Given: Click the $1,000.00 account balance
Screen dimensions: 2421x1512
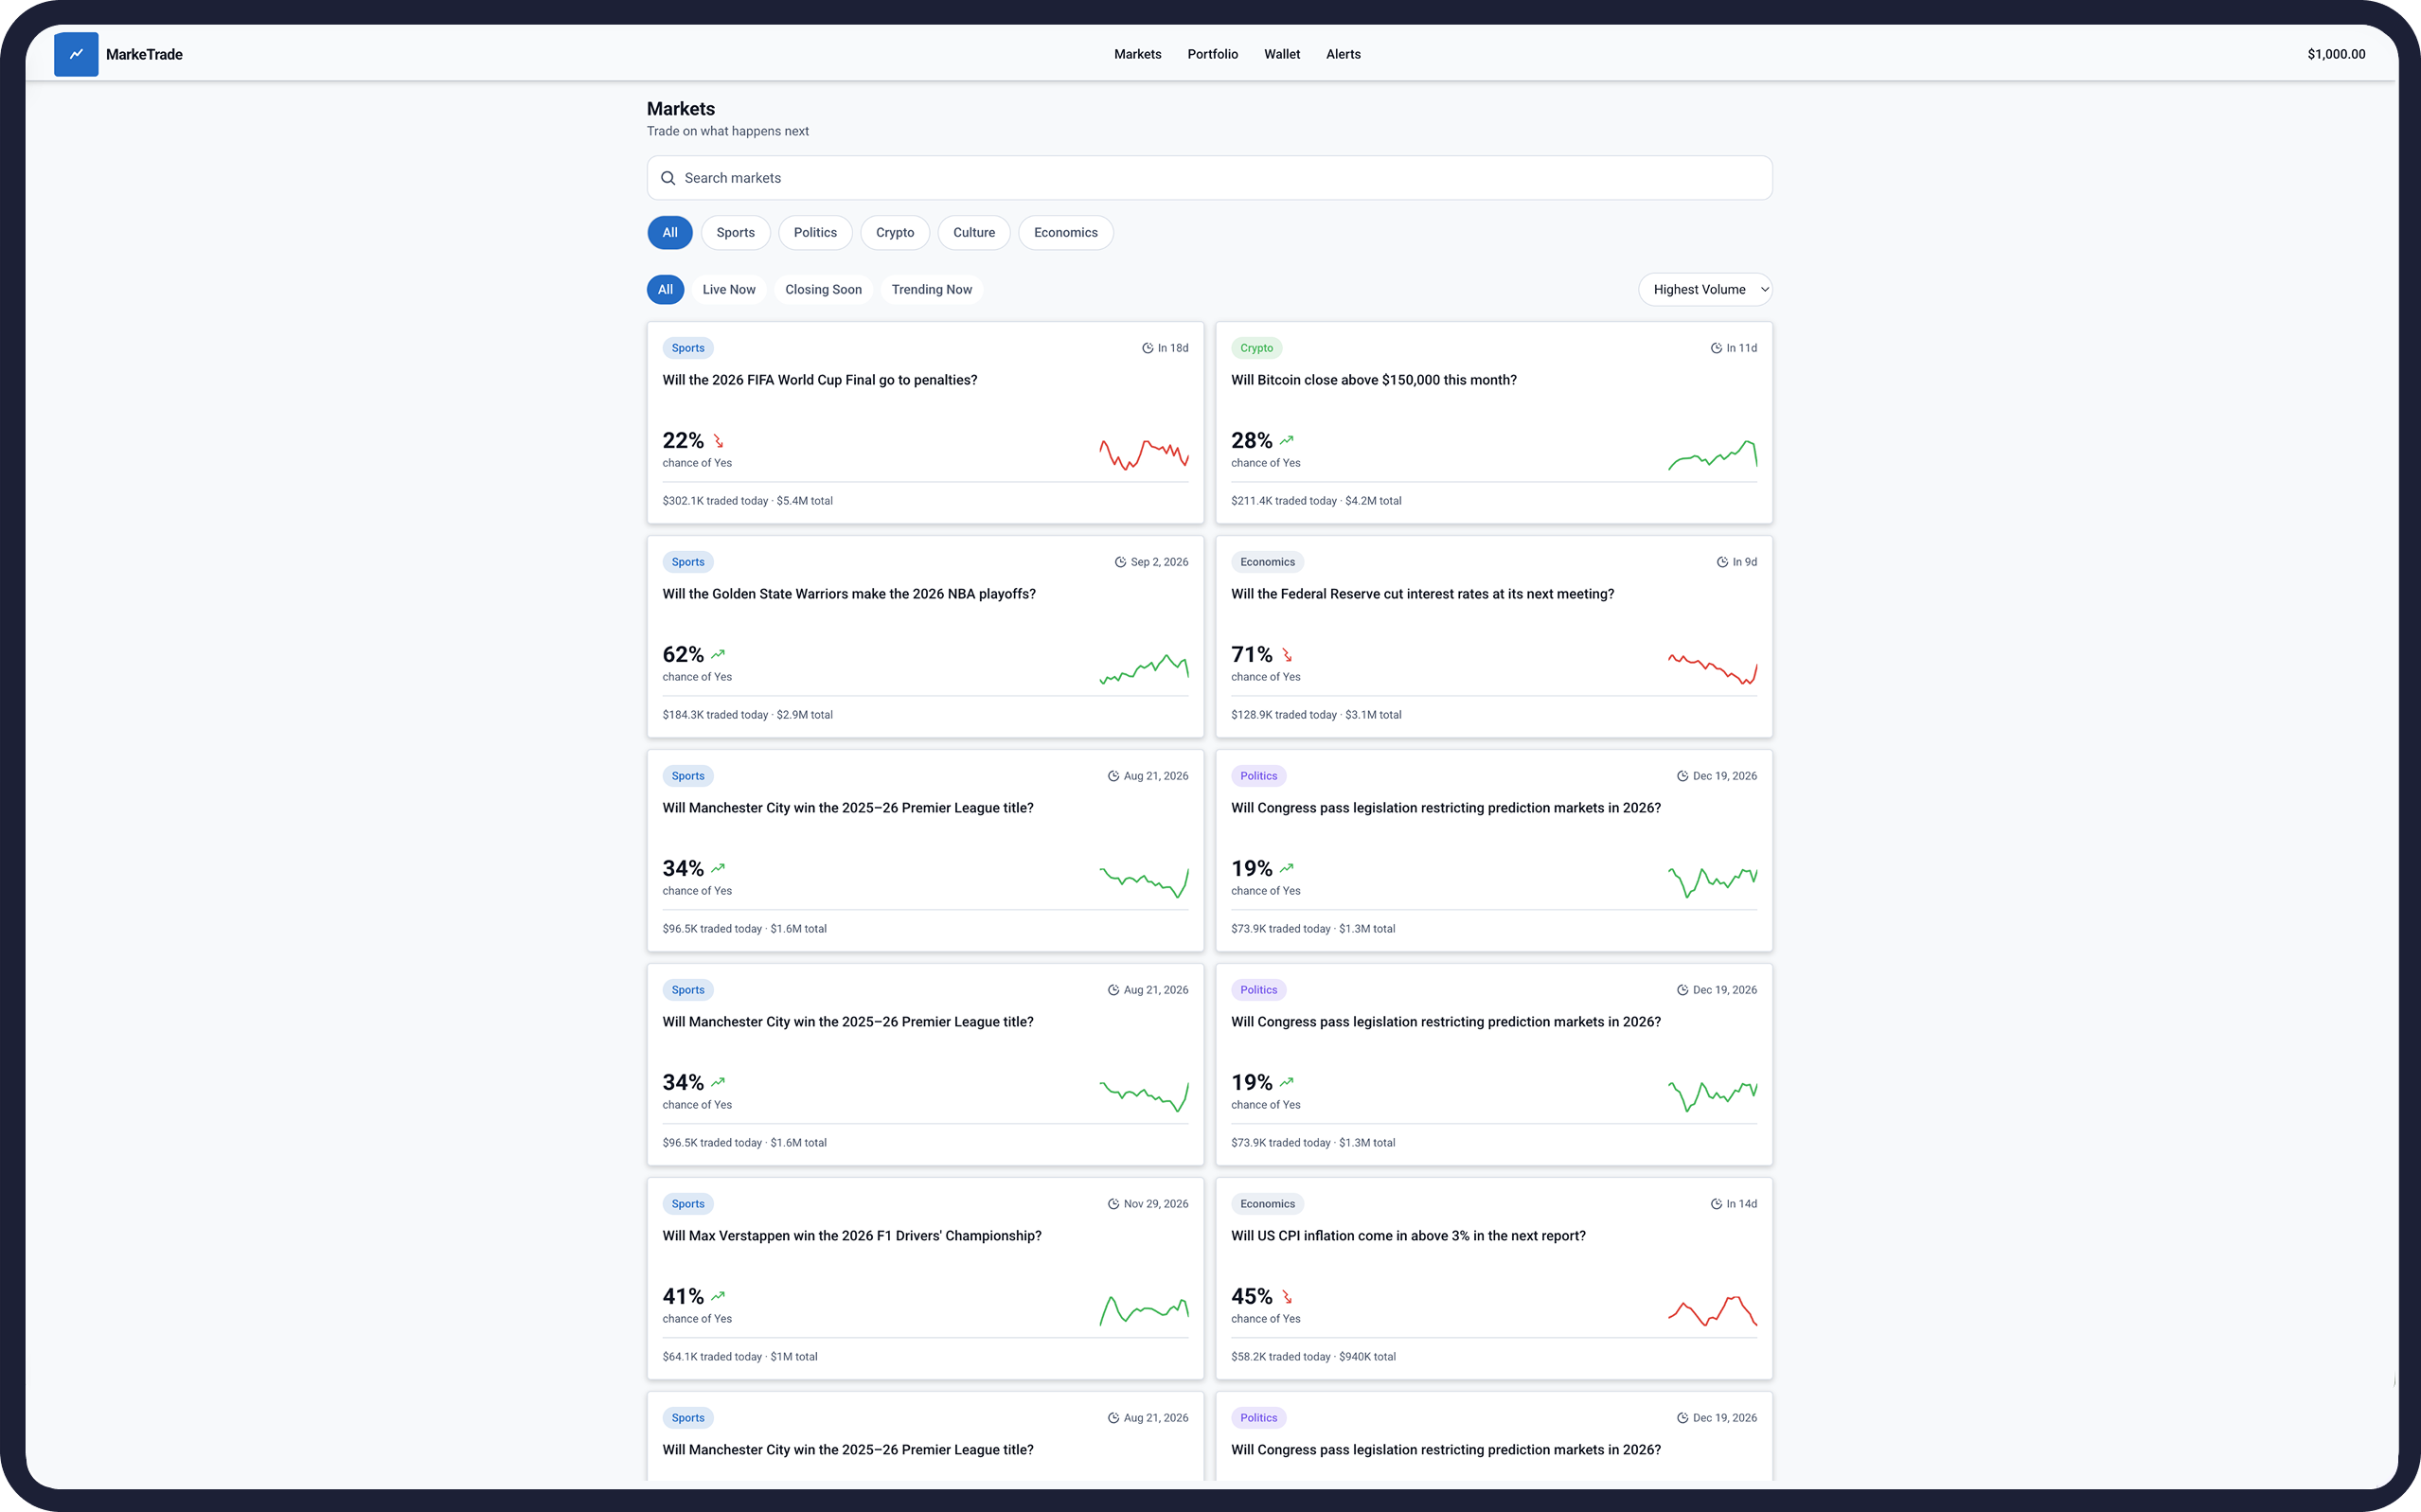Looking at the screenshot, I should tap(2336, 54).
